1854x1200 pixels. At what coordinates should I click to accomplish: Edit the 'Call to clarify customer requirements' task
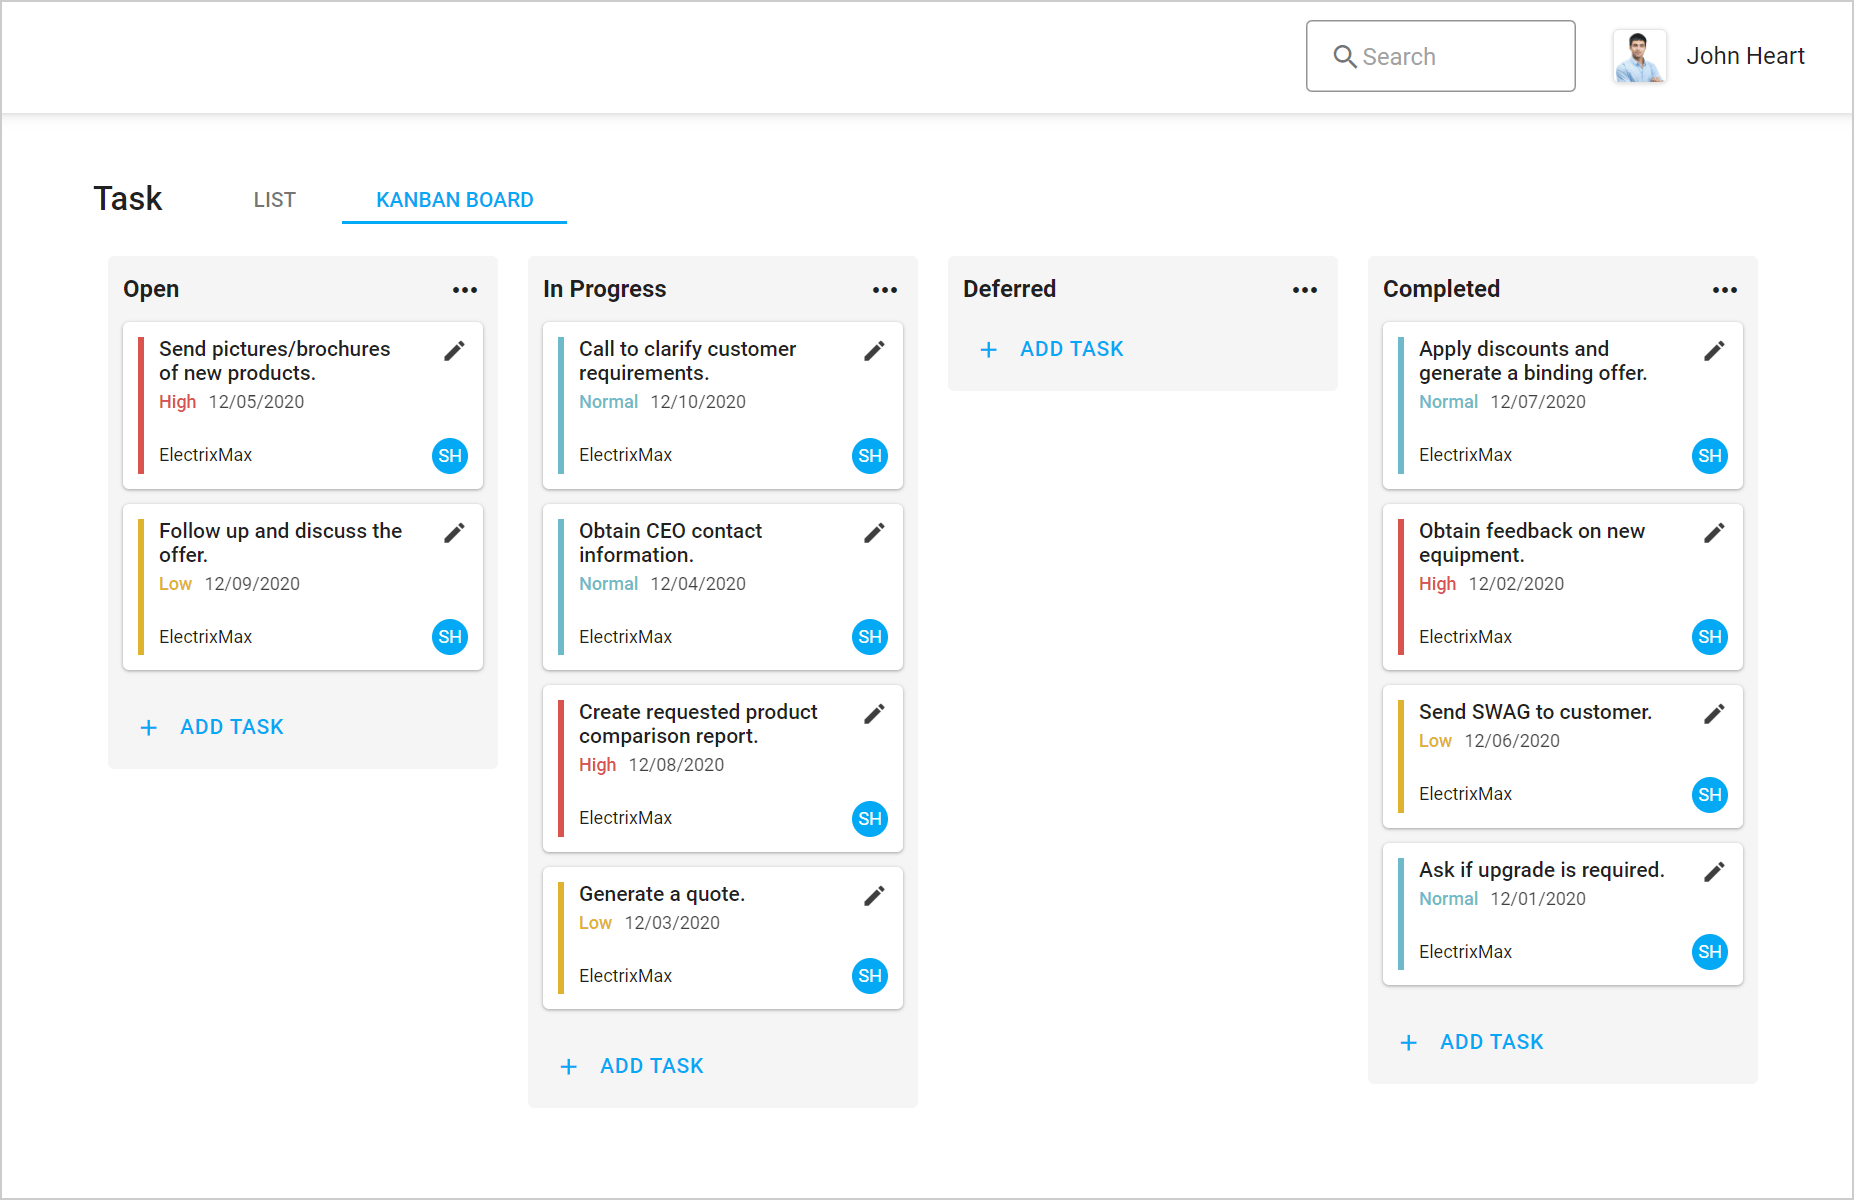(x=874, y=350)
